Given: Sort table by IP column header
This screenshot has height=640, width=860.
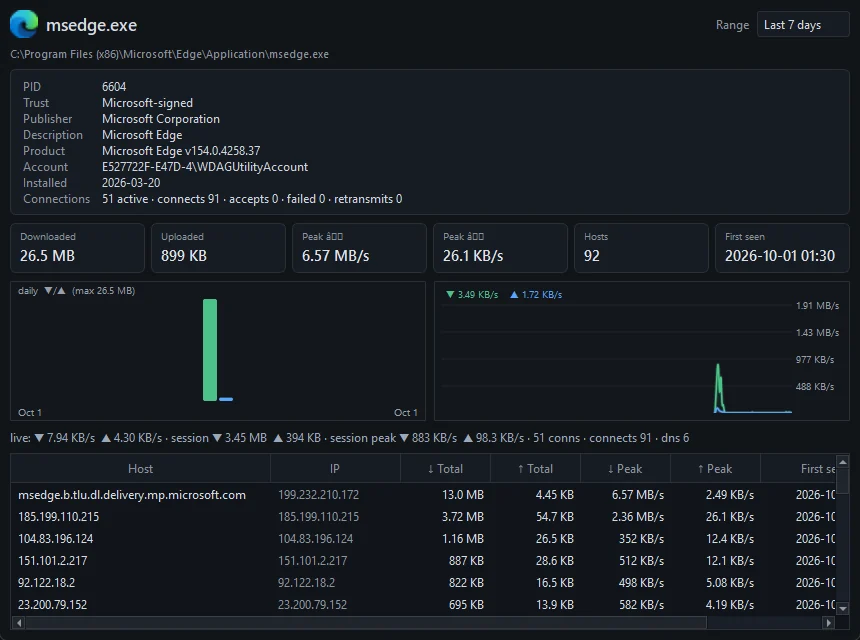Looking at the screenshot, I should click(335, 469).
